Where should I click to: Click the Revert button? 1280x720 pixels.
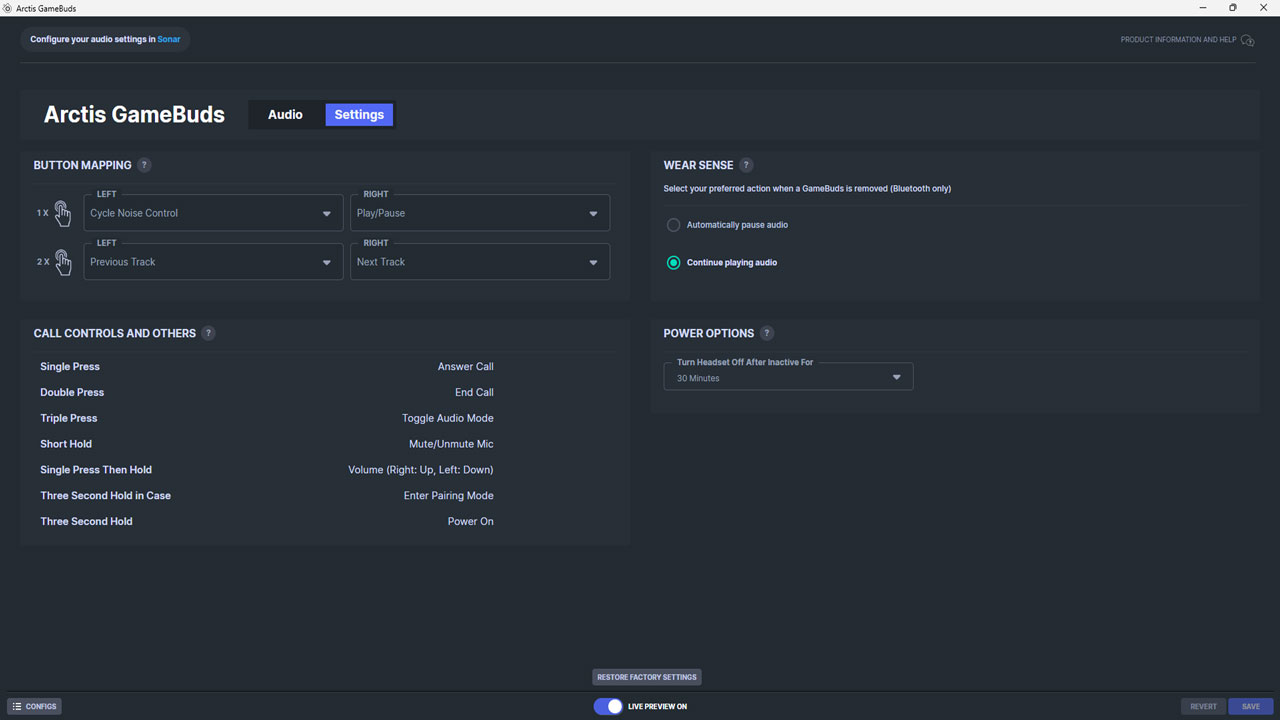click(1203, 706)
